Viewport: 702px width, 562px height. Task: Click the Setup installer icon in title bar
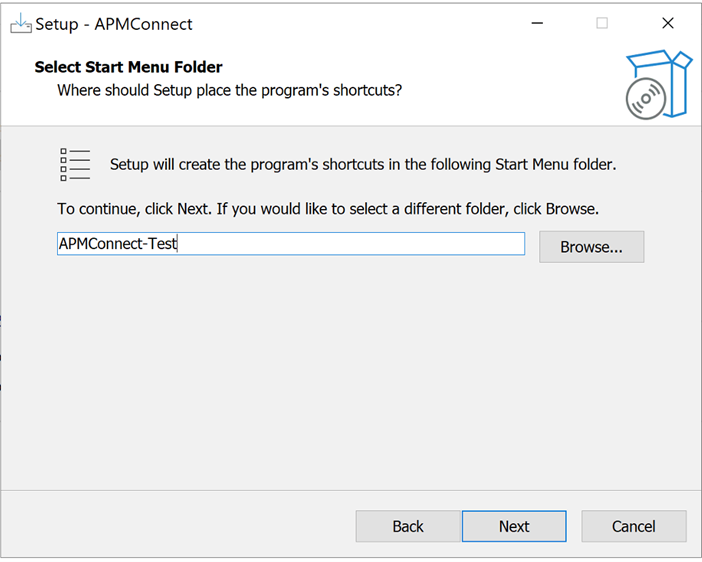point(21,23)
